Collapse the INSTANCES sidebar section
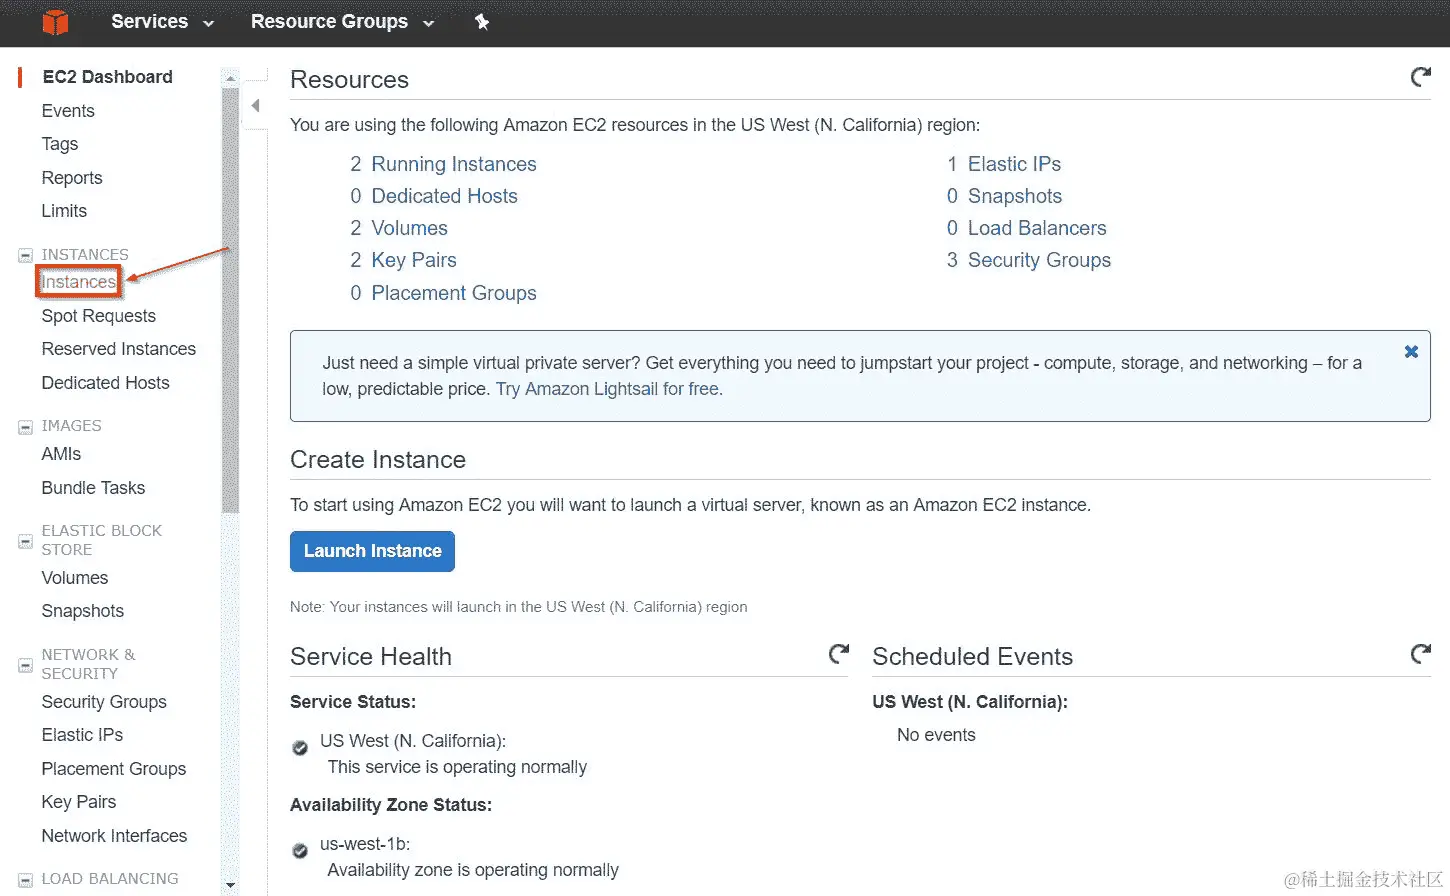The height and width of the screenshot is (896, 1450). click(x=25, y=256)
